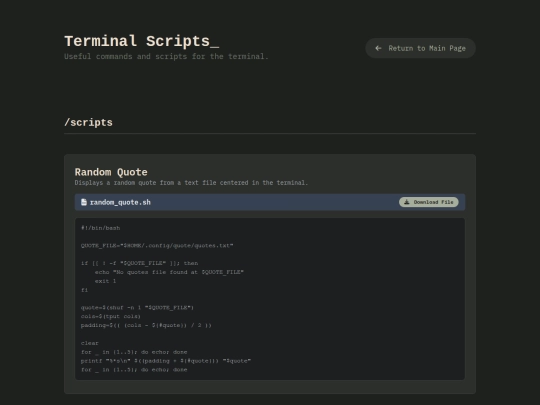Click the Return to Main Page button

pyautogui.click(x=420, y=48)
